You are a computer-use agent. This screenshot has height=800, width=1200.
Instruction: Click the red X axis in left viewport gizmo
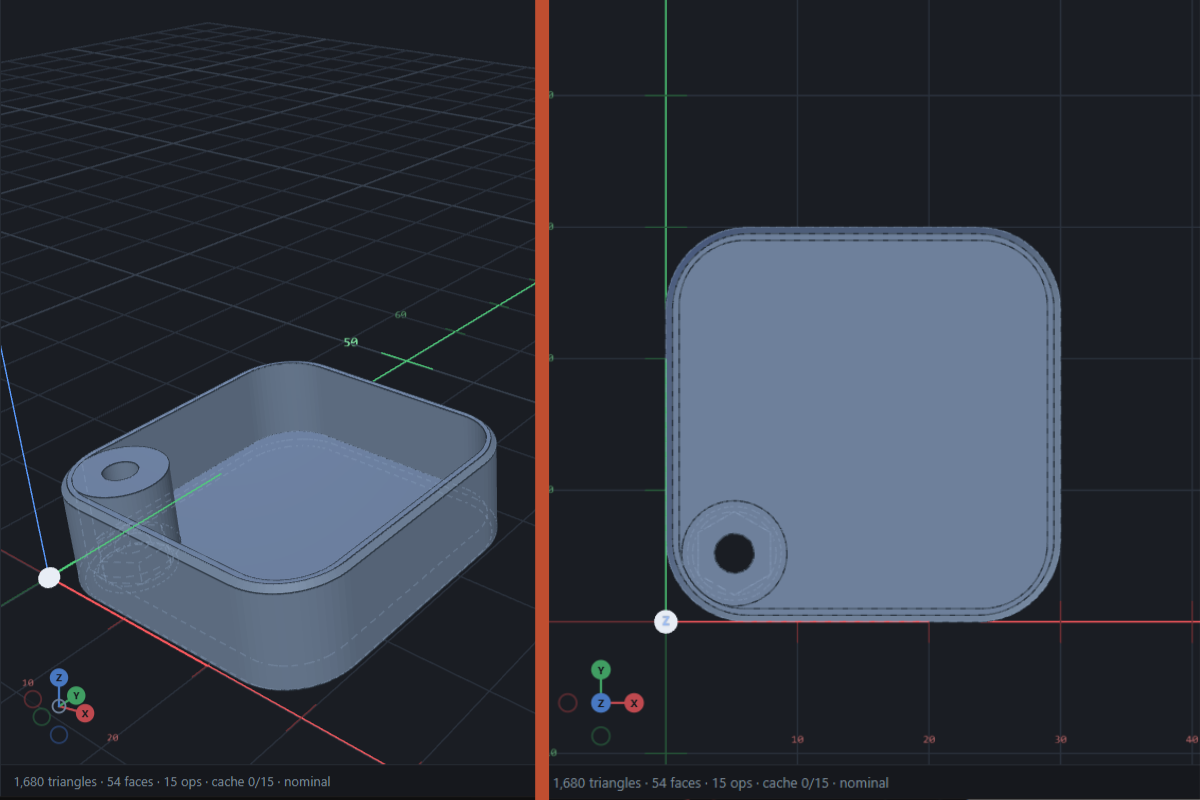pyautogui.click(x=86, y=713)
